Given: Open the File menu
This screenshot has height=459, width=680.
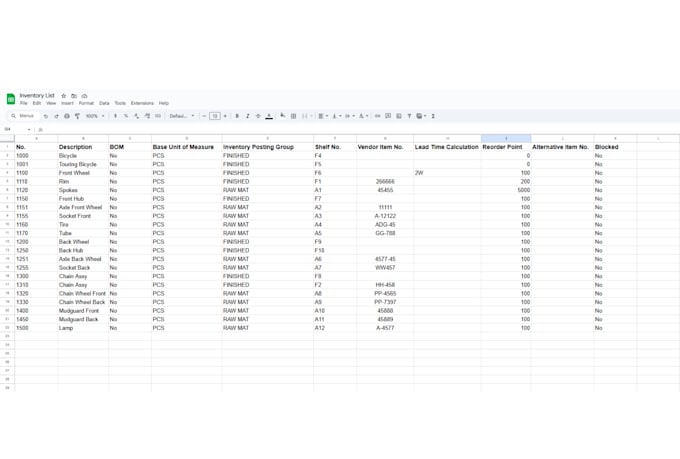Looking at the screenshot, I should coord(23,103).
